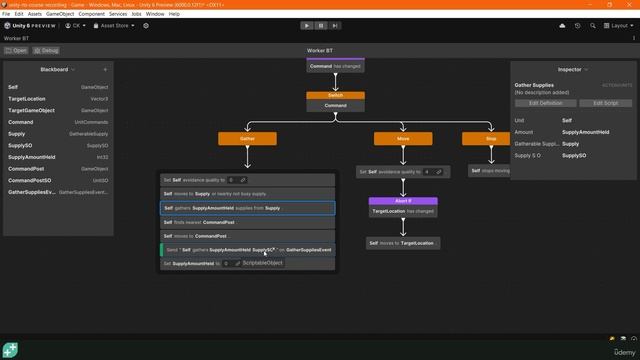Select the Stop branch node

coord(486,138)
